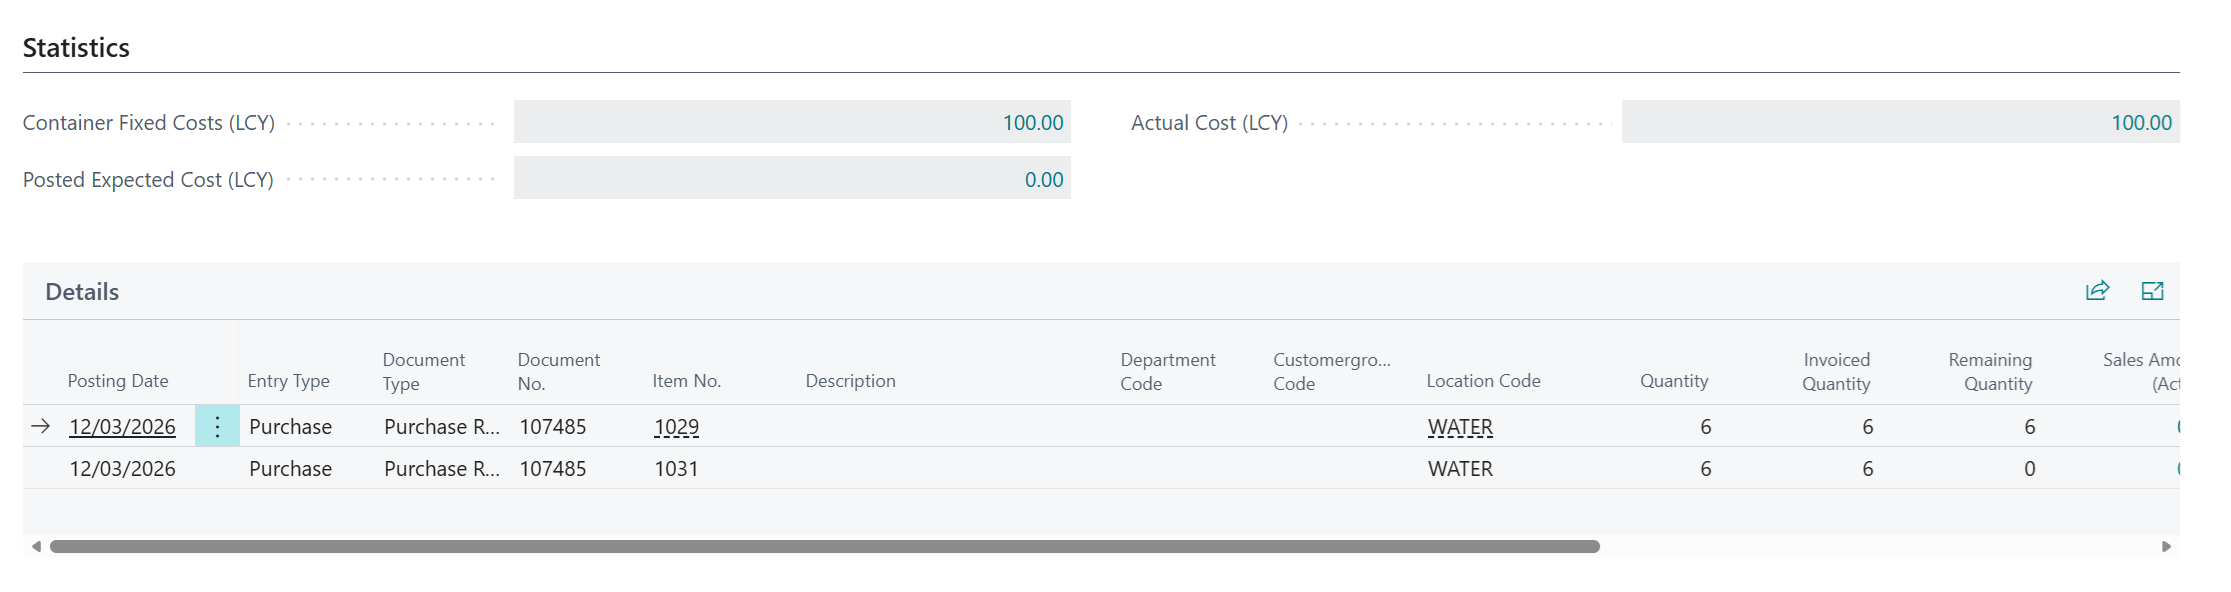Sort by Posting Date column header

pyautogui.click(x=118, y=381)
